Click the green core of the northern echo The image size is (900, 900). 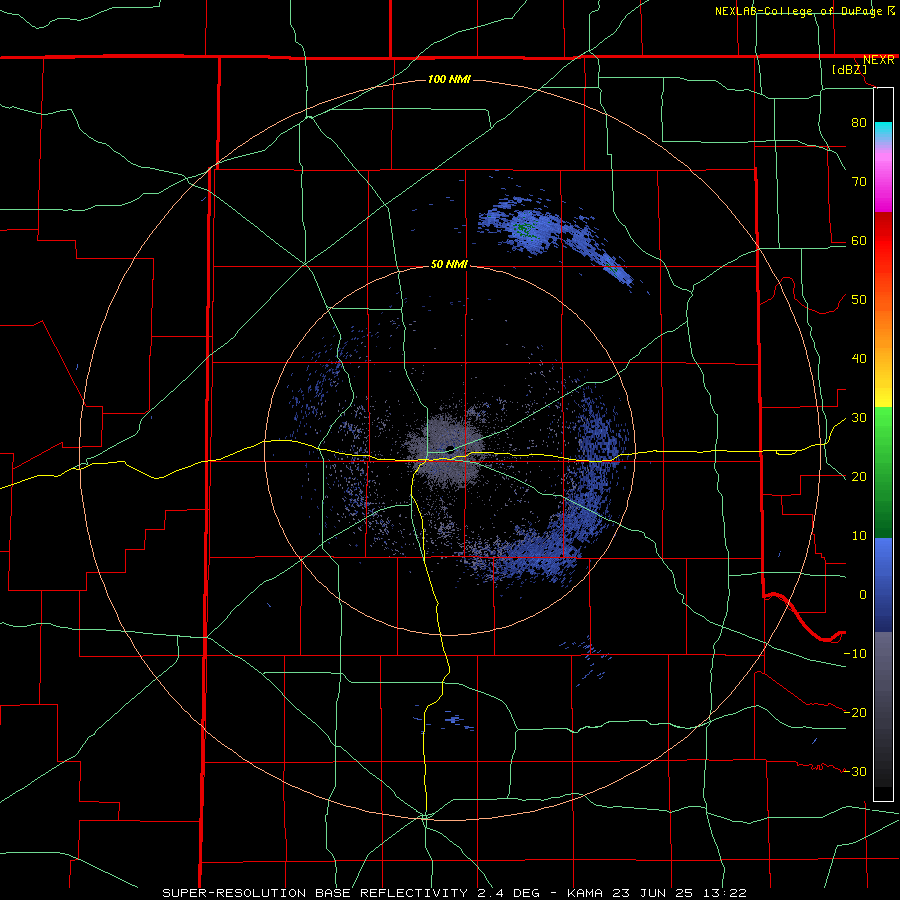point(523,230)
